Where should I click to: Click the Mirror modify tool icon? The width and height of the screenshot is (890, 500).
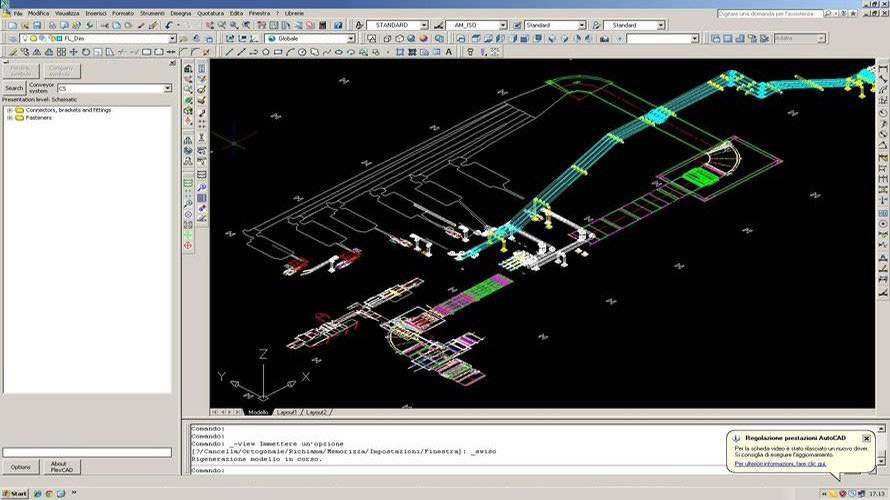pos(37,52)
